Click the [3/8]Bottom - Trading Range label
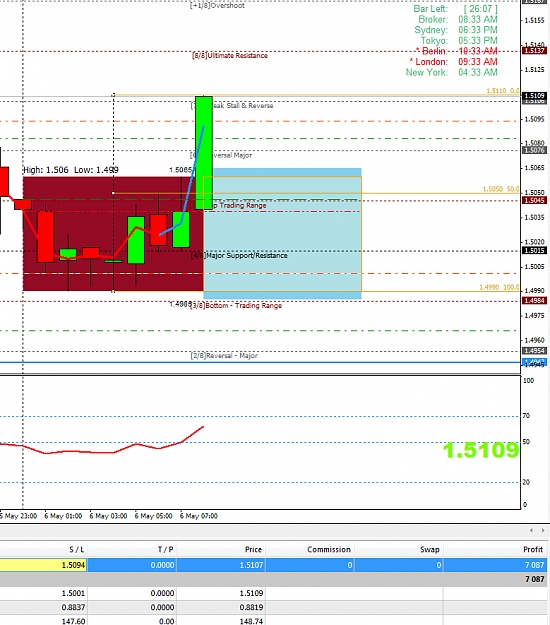Screen dimensions: 550x625 pos(236,305)
